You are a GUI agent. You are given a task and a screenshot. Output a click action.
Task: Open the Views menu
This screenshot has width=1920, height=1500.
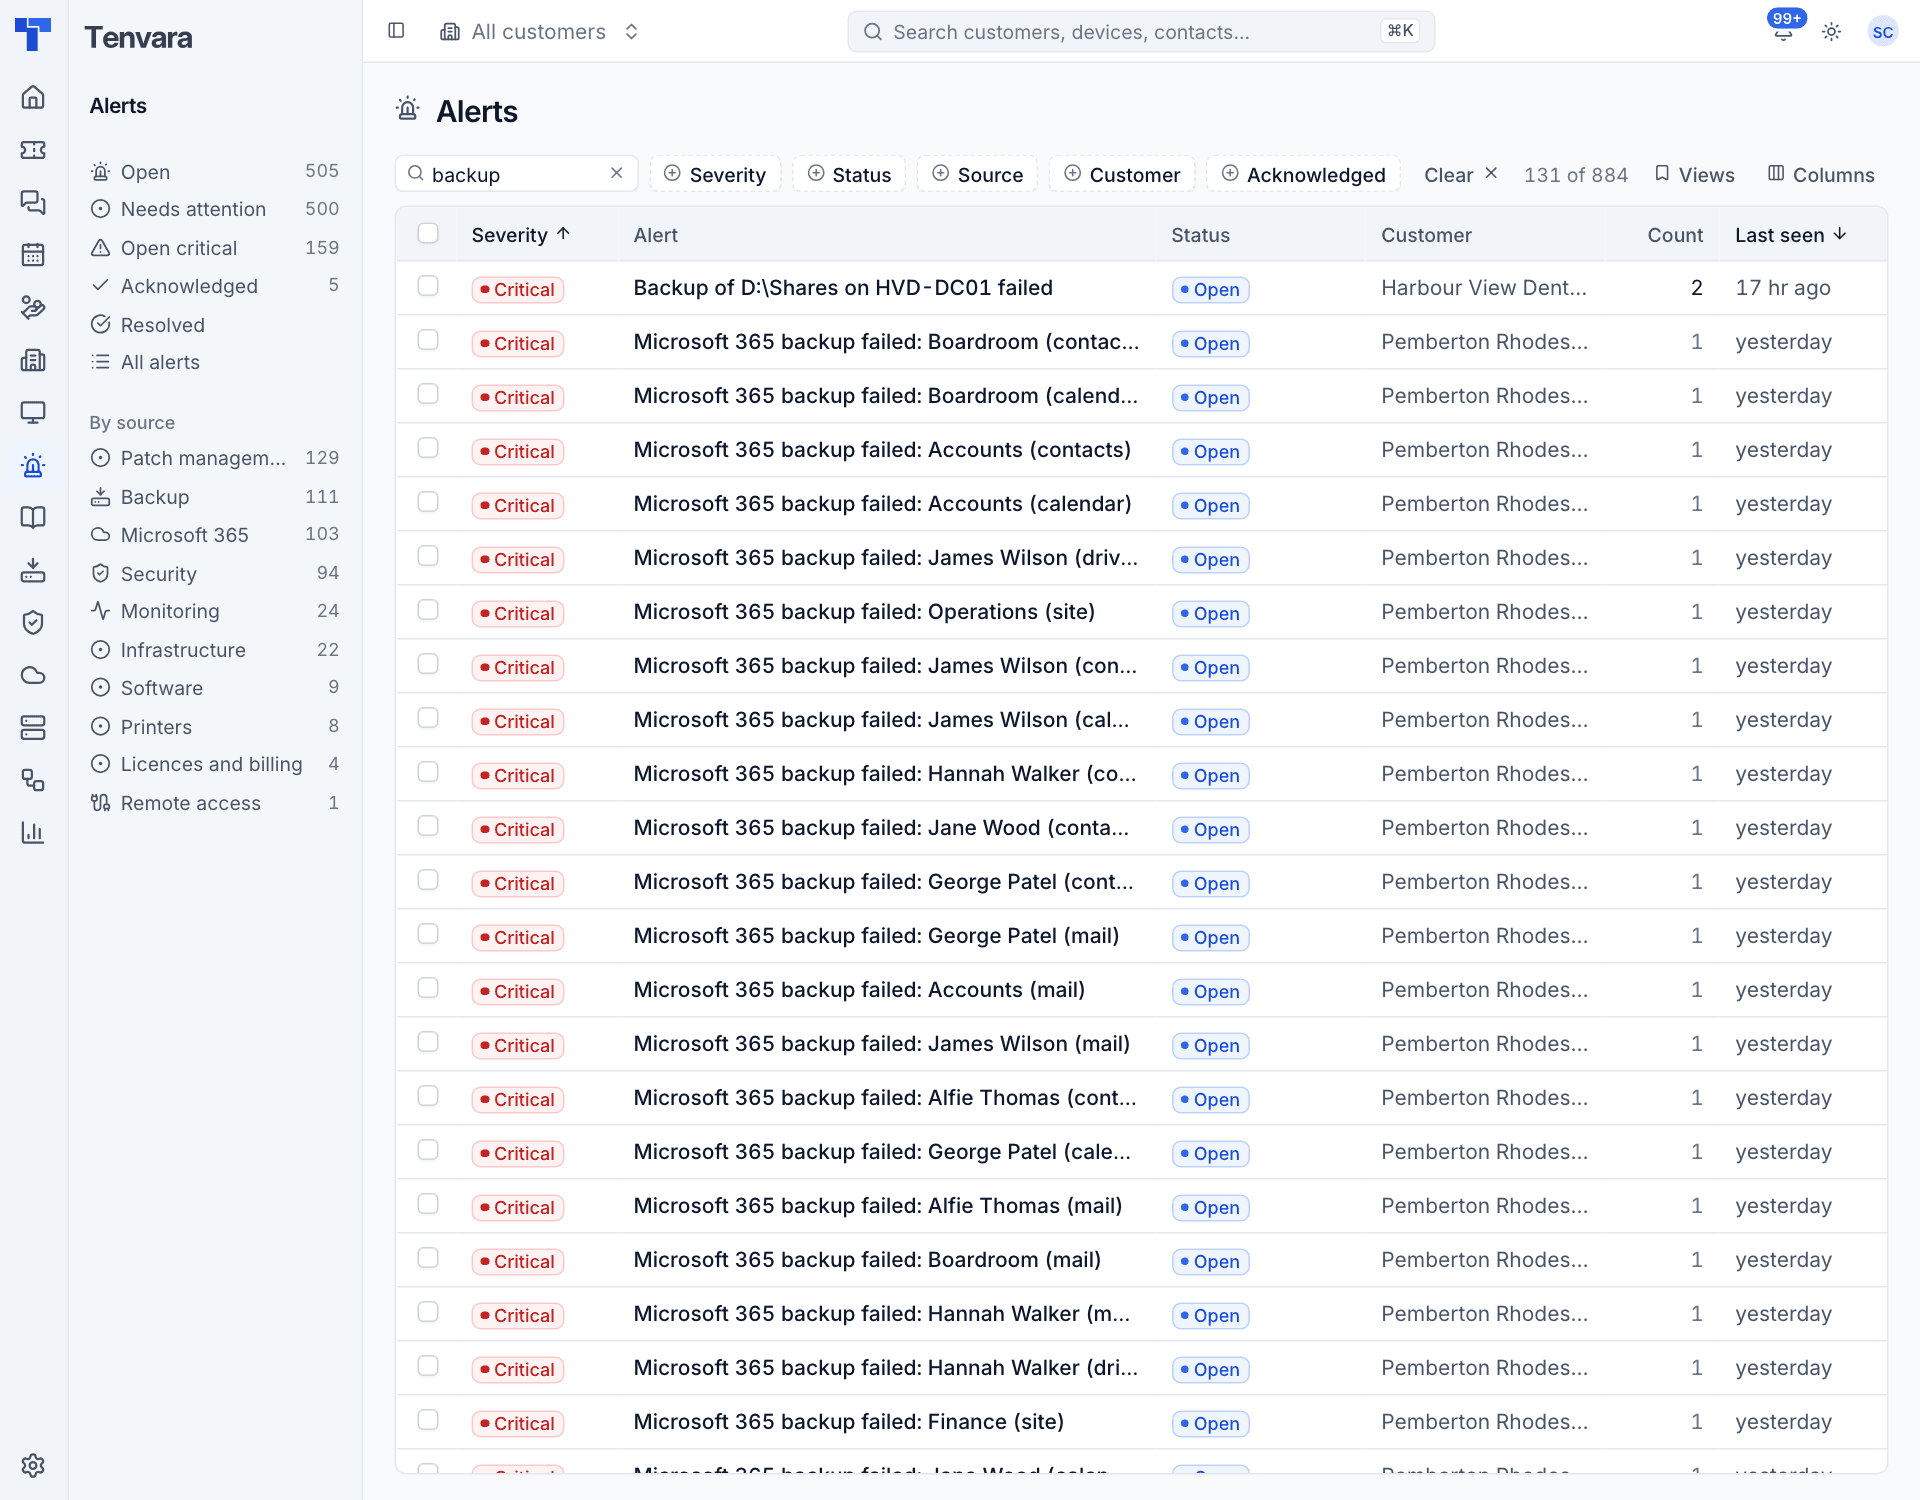click(x=1695, y=174)
